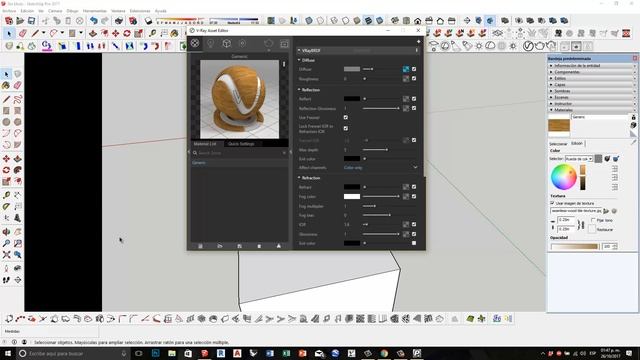The height and width of the screenshot is (360, 640).
Task: Click the create material icon in tray
Action: [633, 125]
